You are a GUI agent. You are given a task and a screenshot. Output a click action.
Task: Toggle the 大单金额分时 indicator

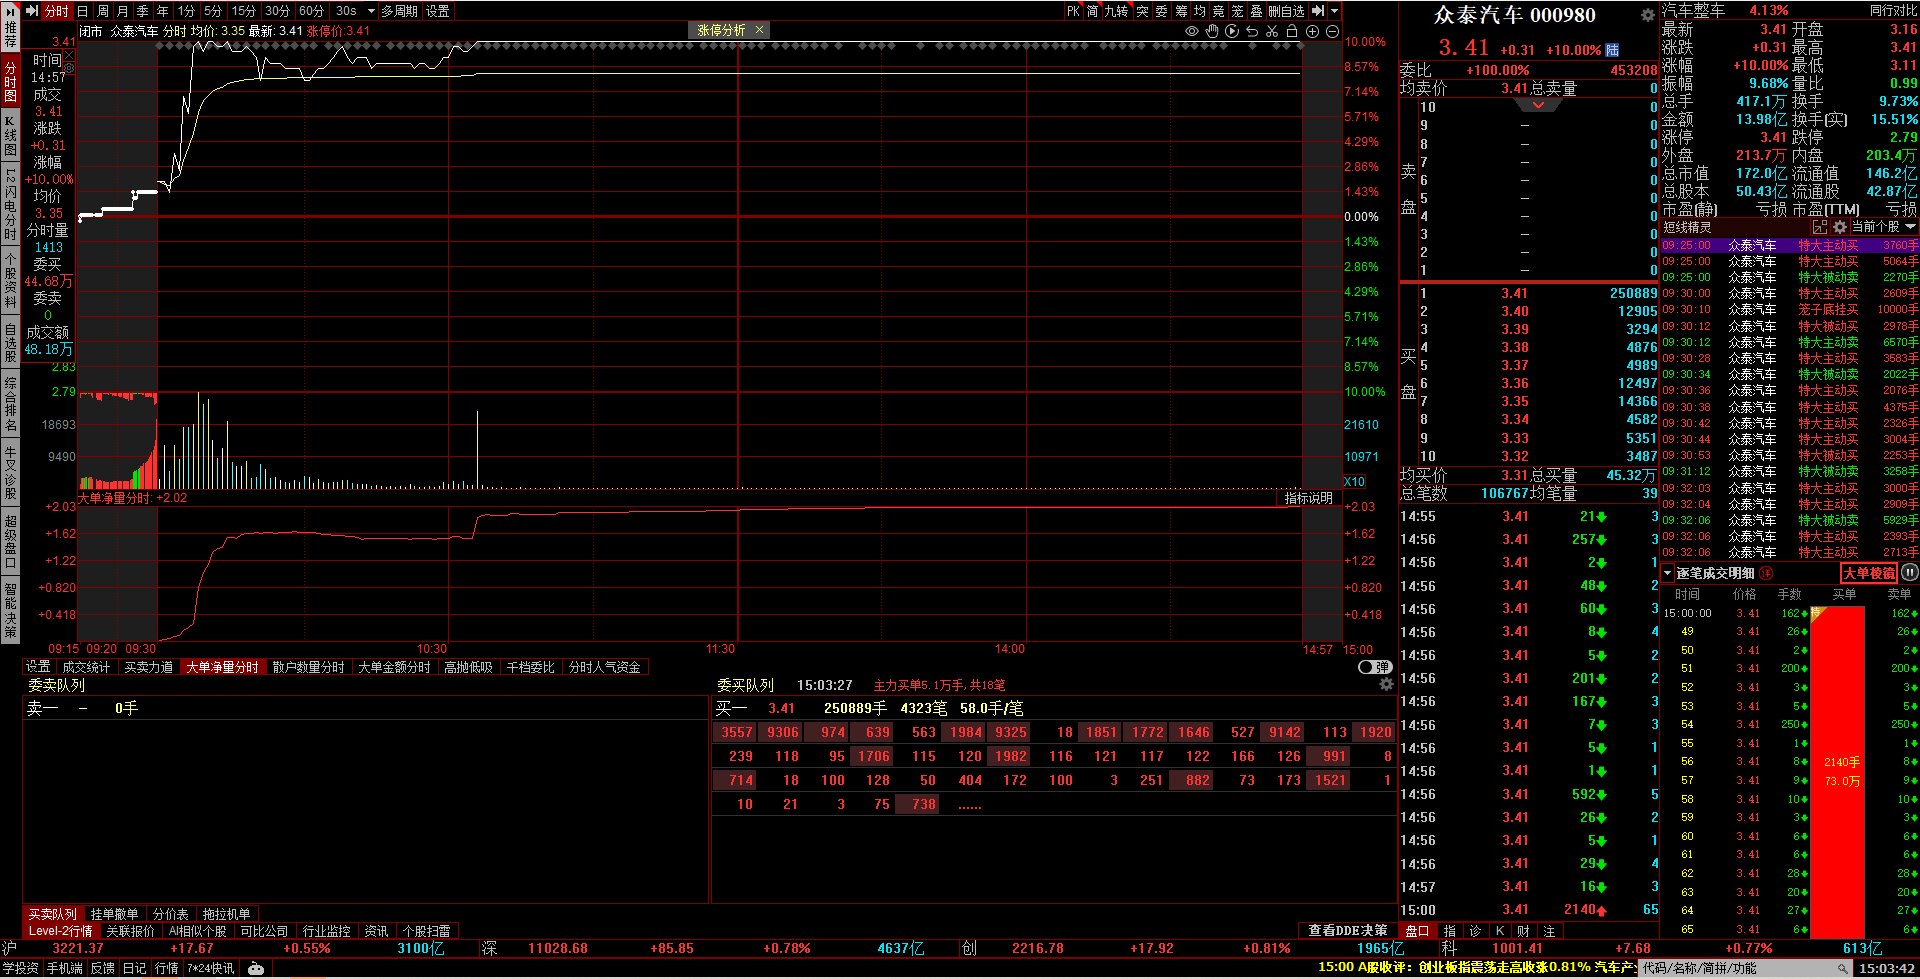tap(394, 667)
